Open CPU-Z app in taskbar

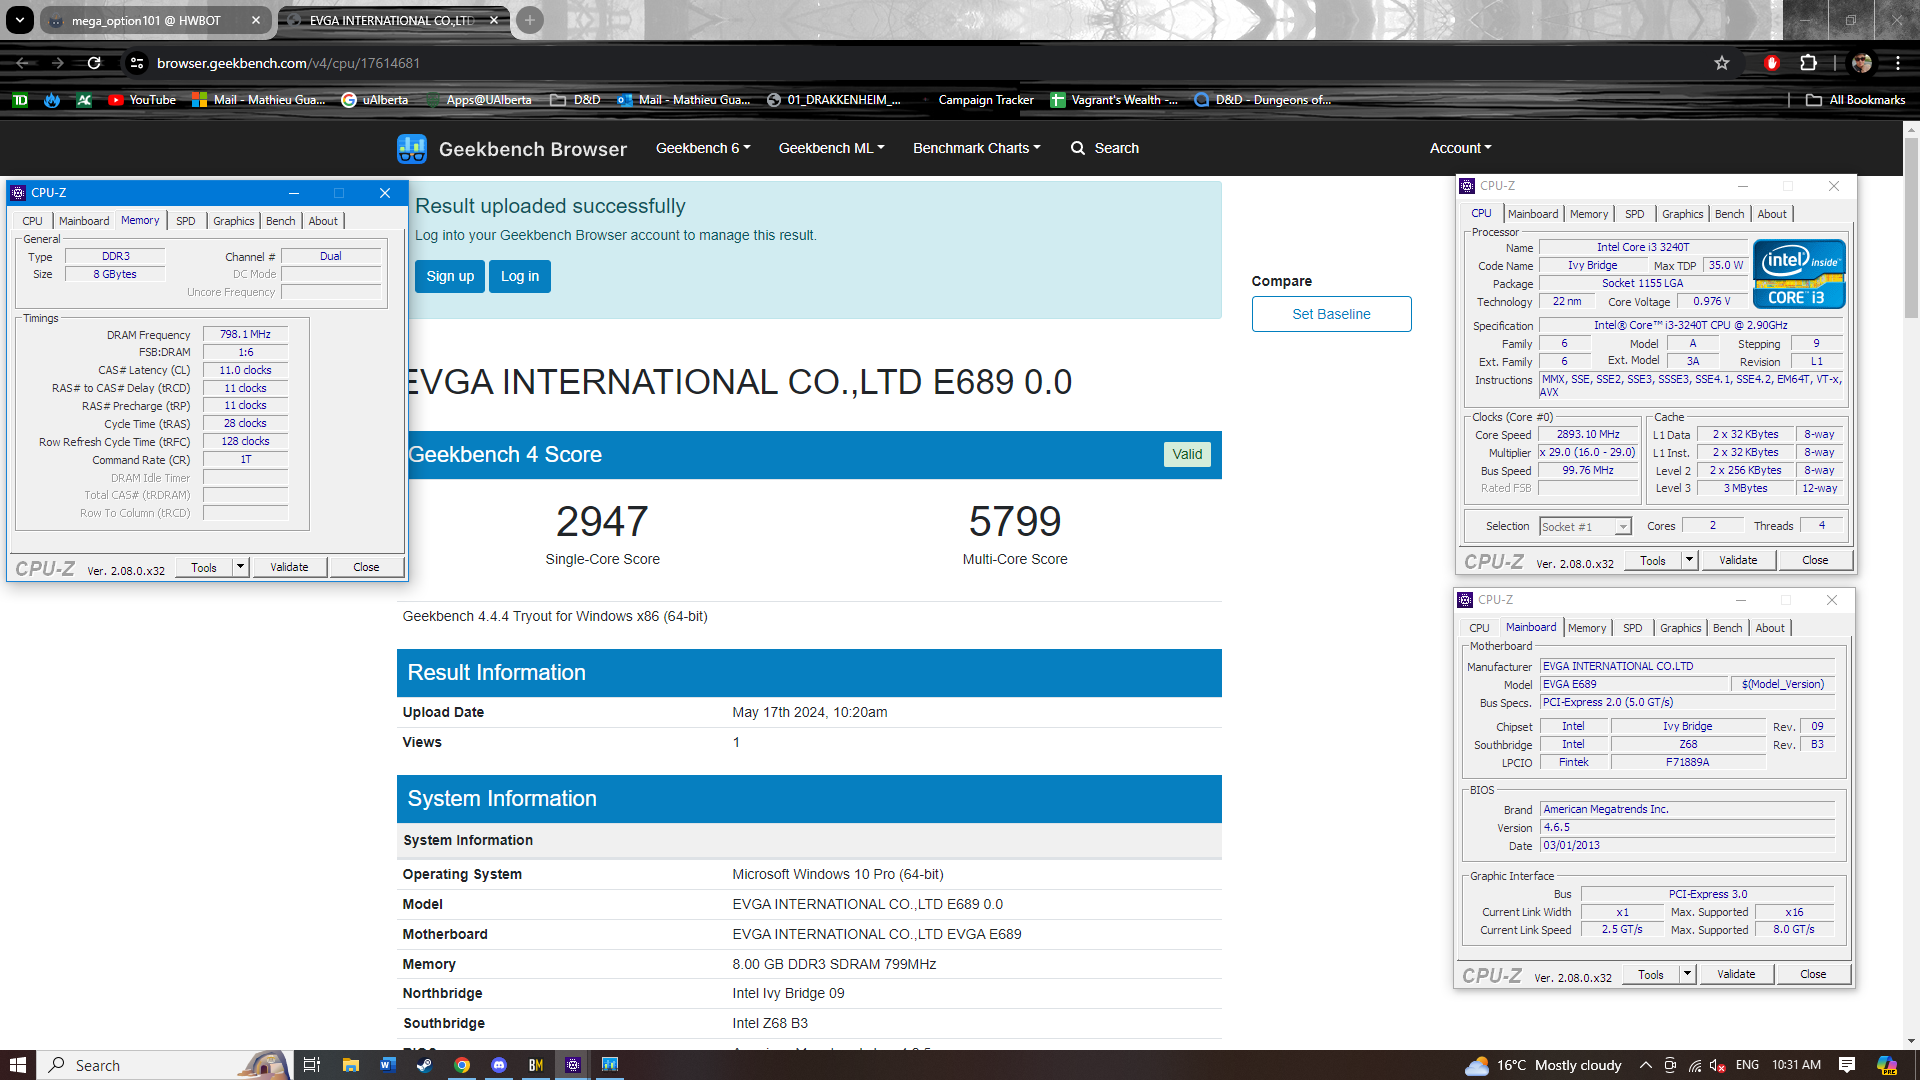[x=573, y=1065]
